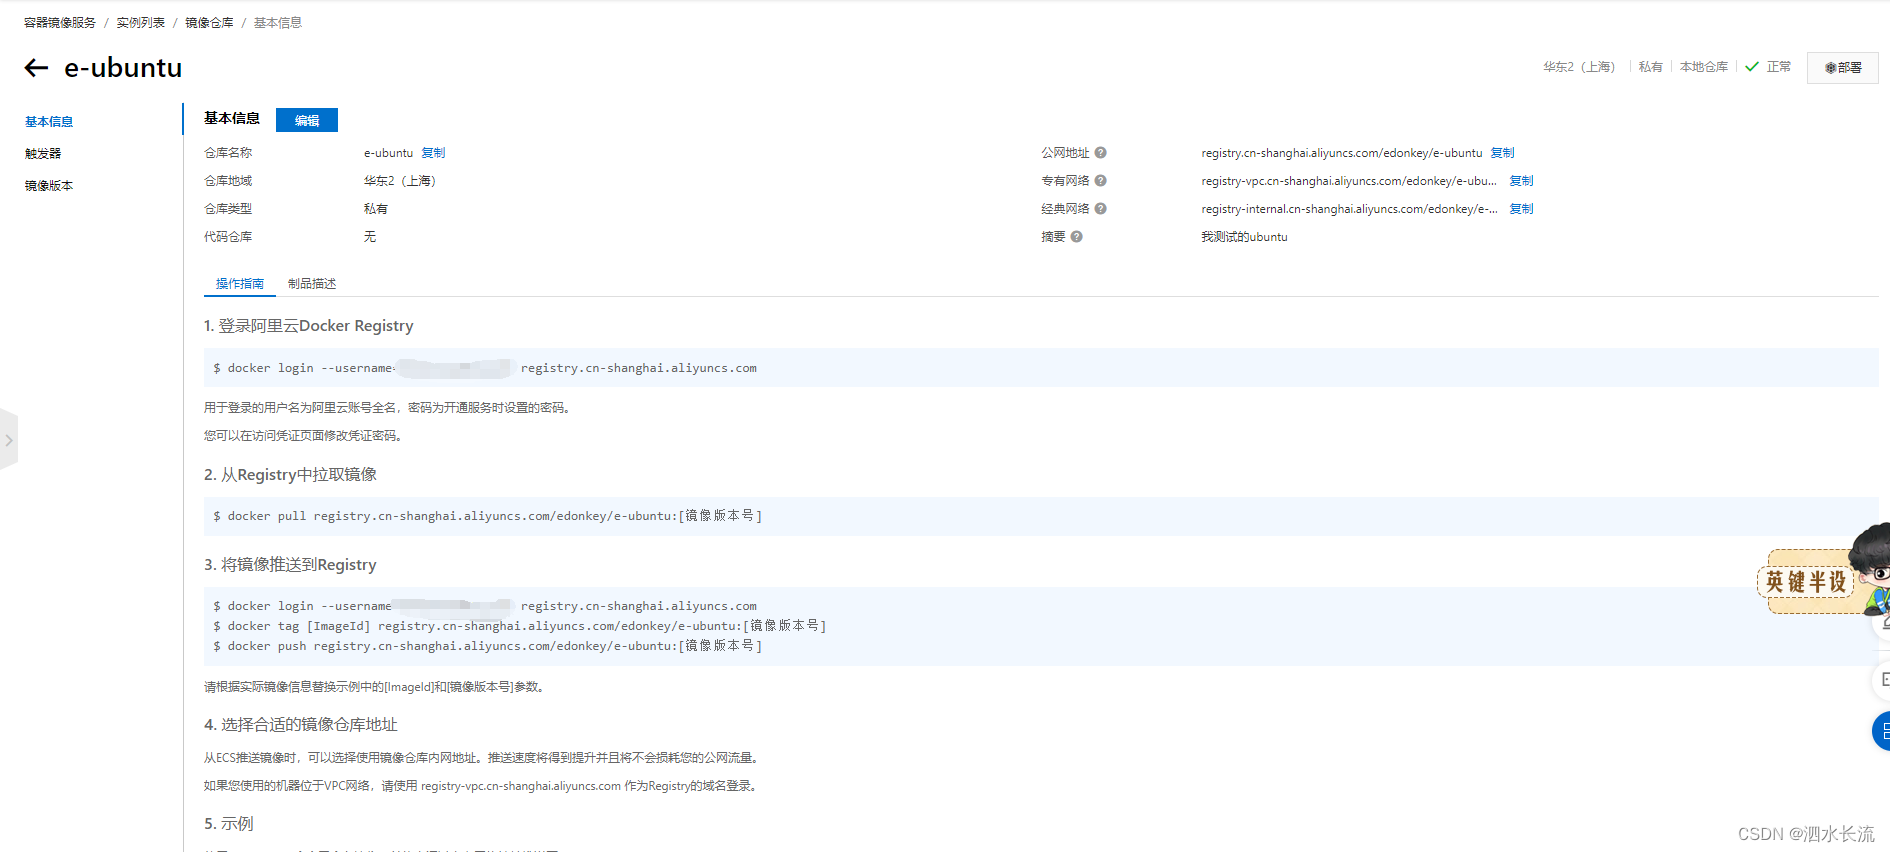
Task: Select 镜像版本 in the left menu
Action: [x=49, y=186]
